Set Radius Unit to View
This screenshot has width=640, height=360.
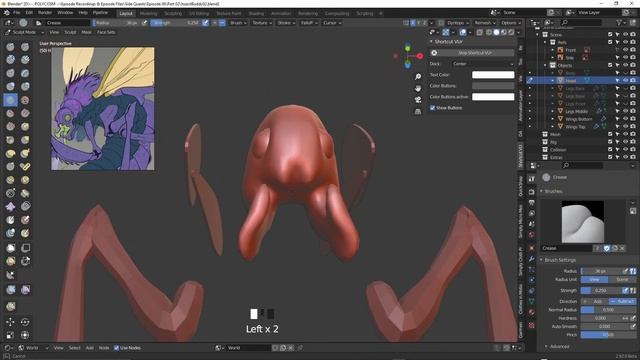click(594, 280)
